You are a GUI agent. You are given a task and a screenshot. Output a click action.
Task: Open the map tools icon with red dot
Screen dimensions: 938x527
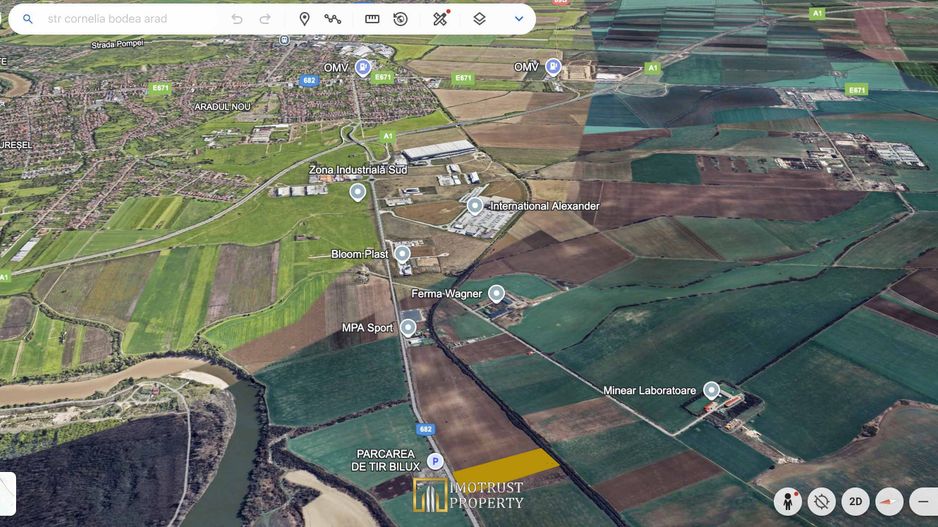[440, 19]
